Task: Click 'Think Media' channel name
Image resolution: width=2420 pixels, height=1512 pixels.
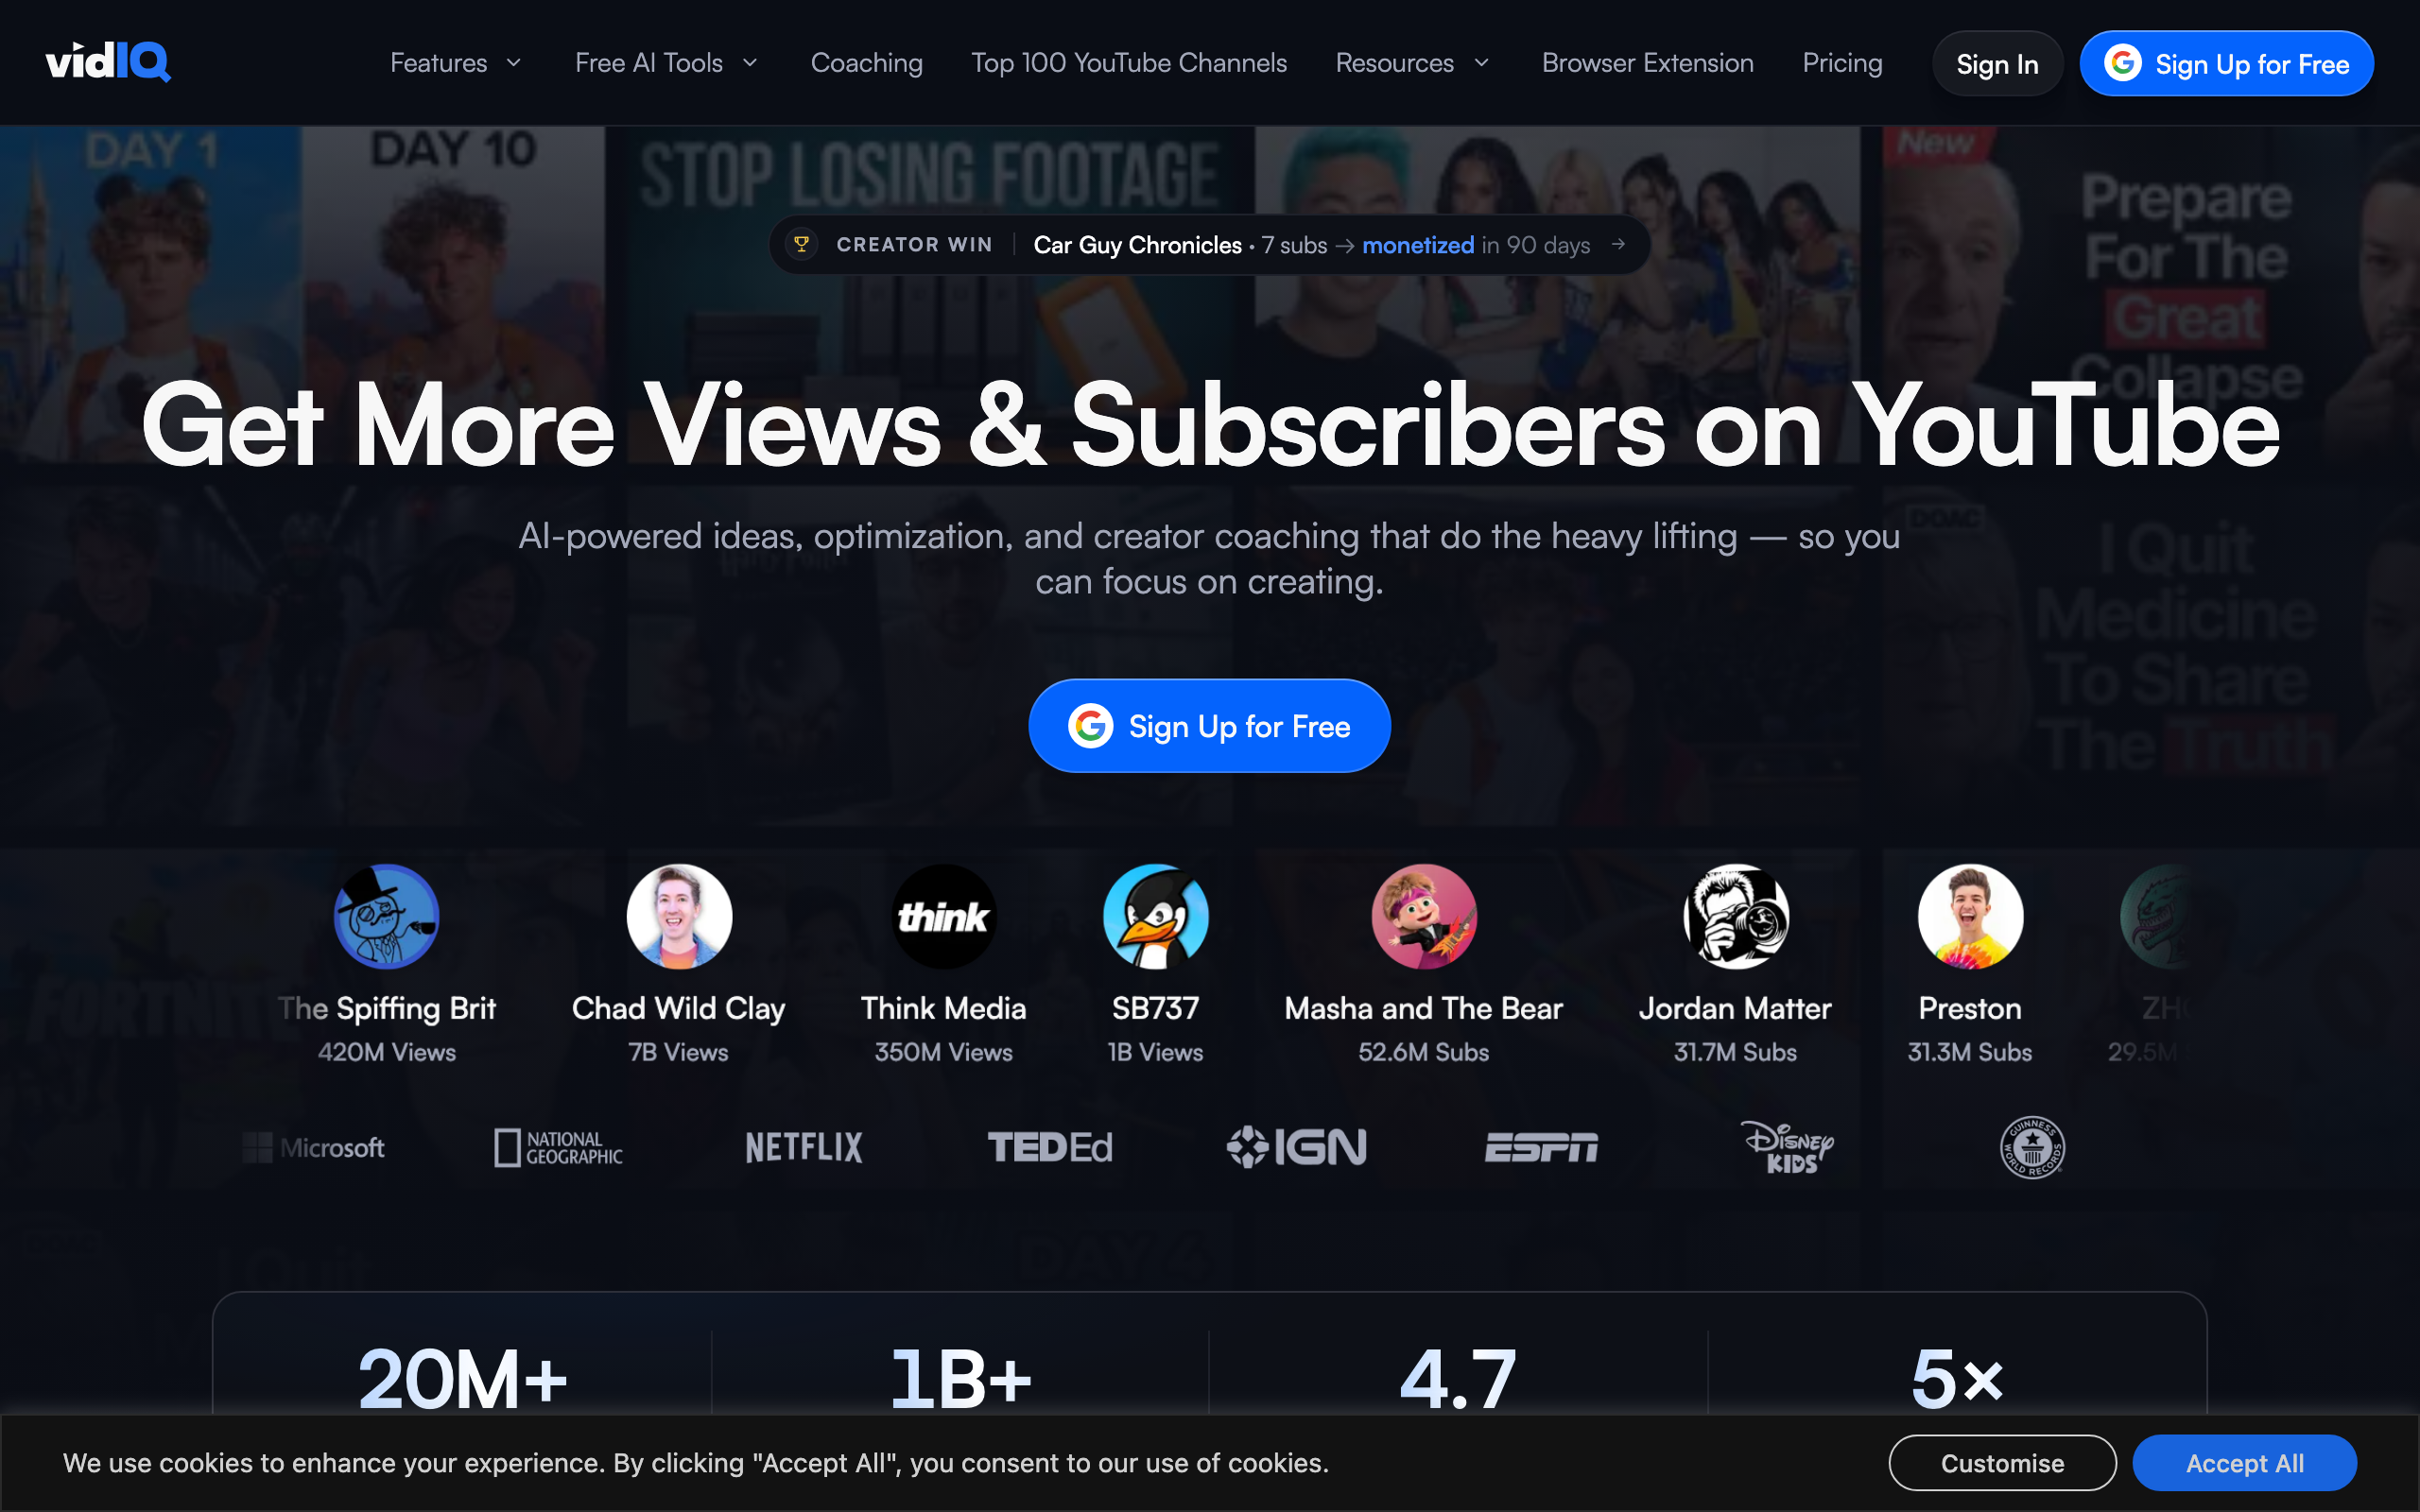Action: 944,1008
